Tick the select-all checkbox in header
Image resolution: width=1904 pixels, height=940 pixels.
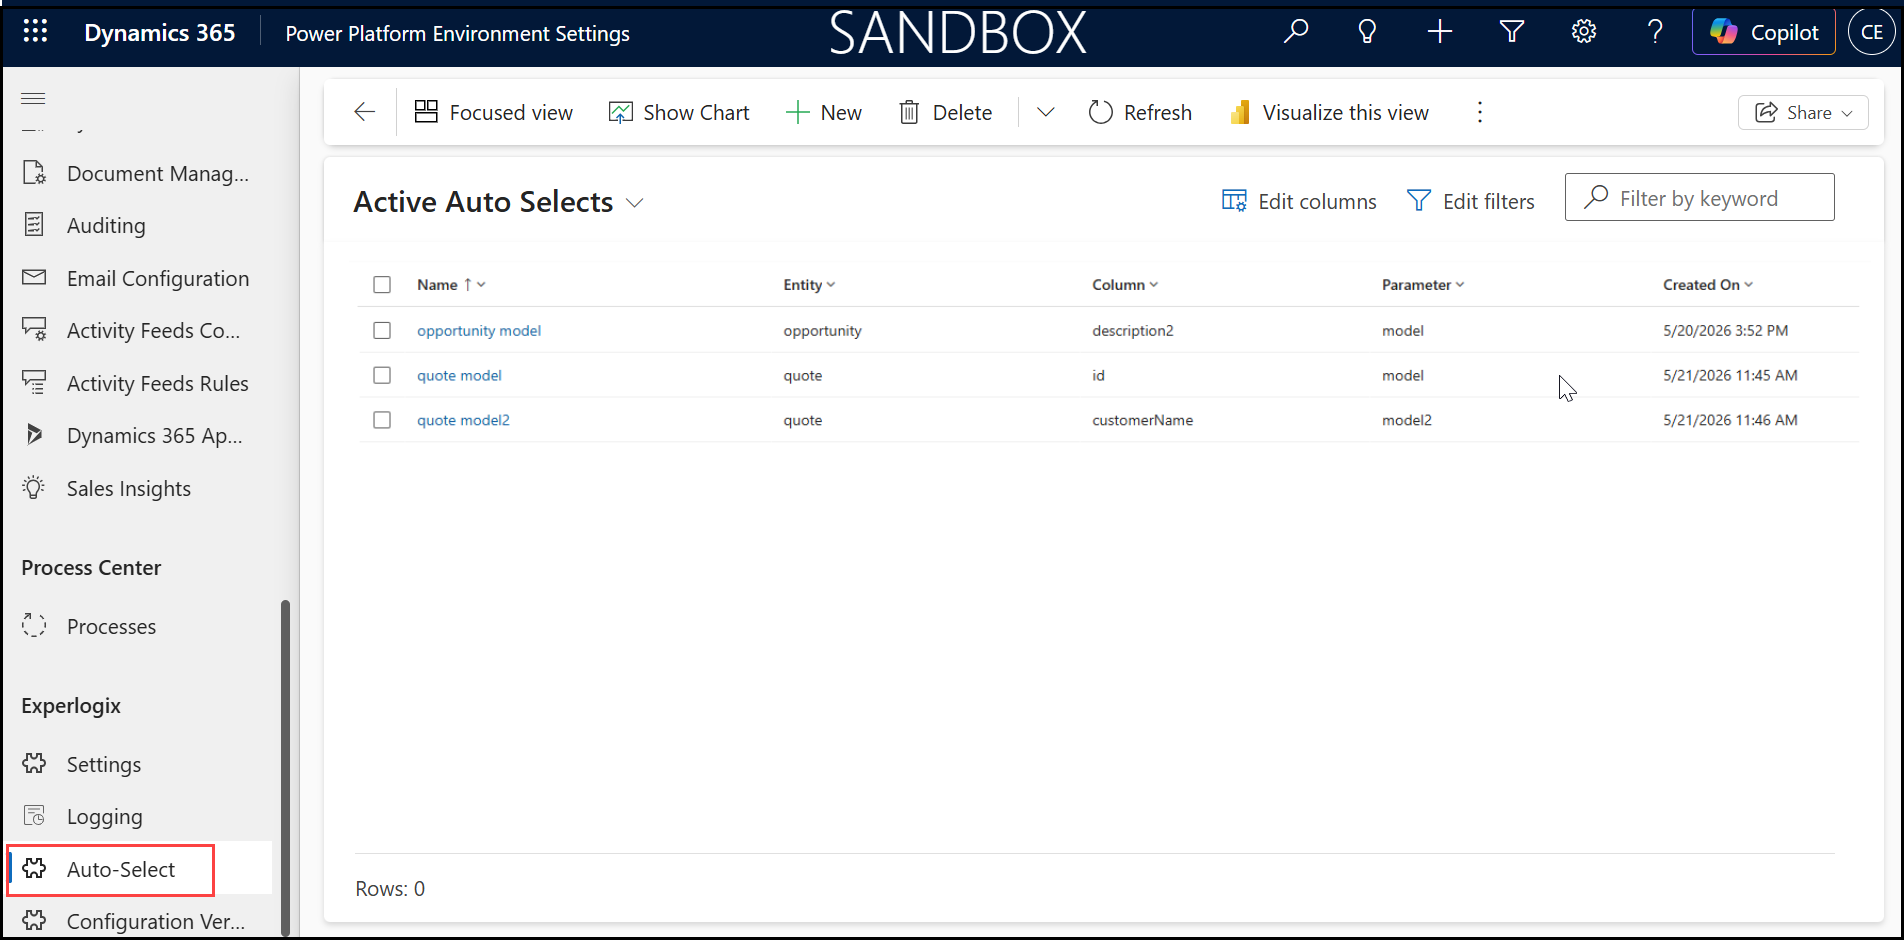point(382,285)
